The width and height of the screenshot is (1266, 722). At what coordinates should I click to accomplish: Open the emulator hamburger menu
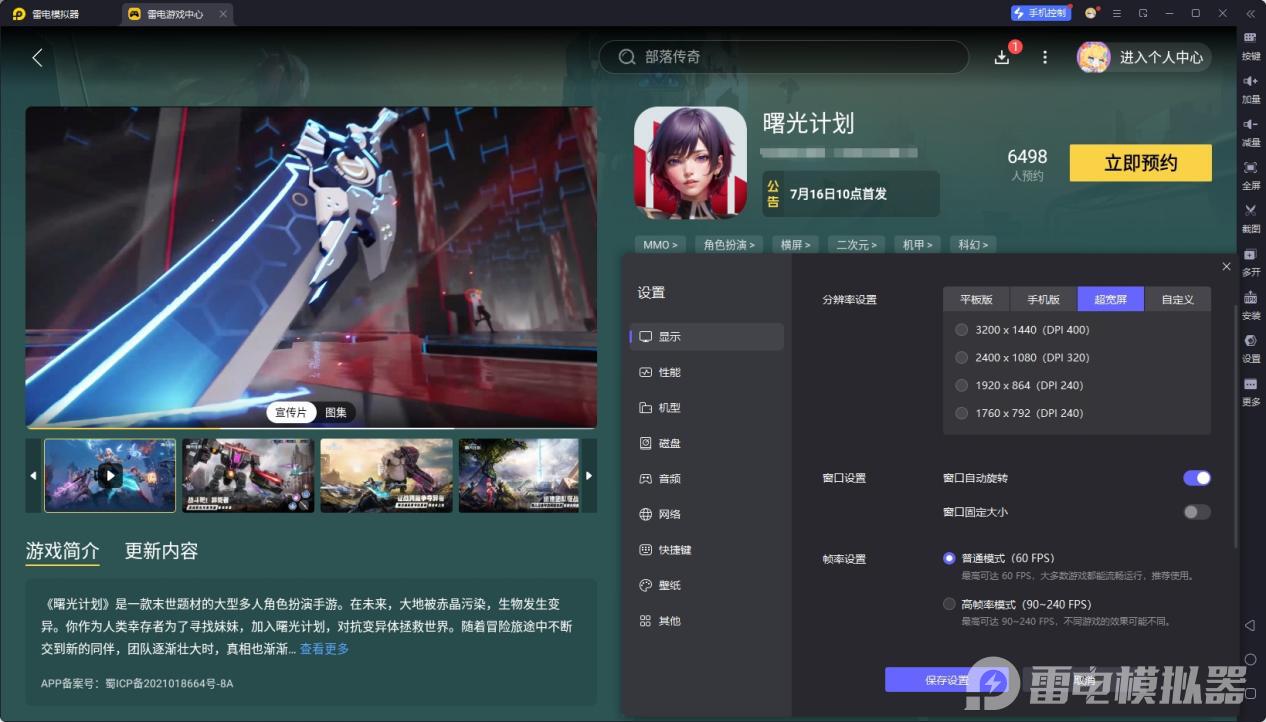point(1117,13)
